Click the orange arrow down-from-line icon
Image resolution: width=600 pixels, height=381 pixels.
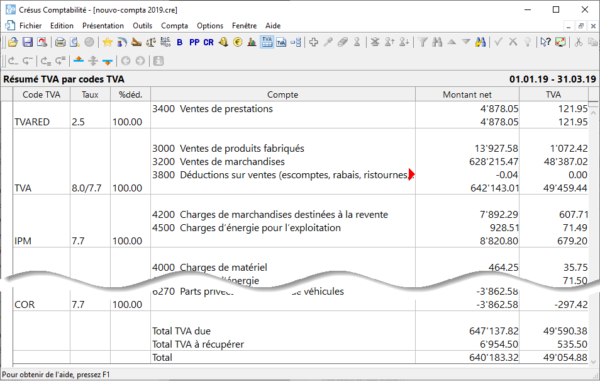click(x=108, y=61)
